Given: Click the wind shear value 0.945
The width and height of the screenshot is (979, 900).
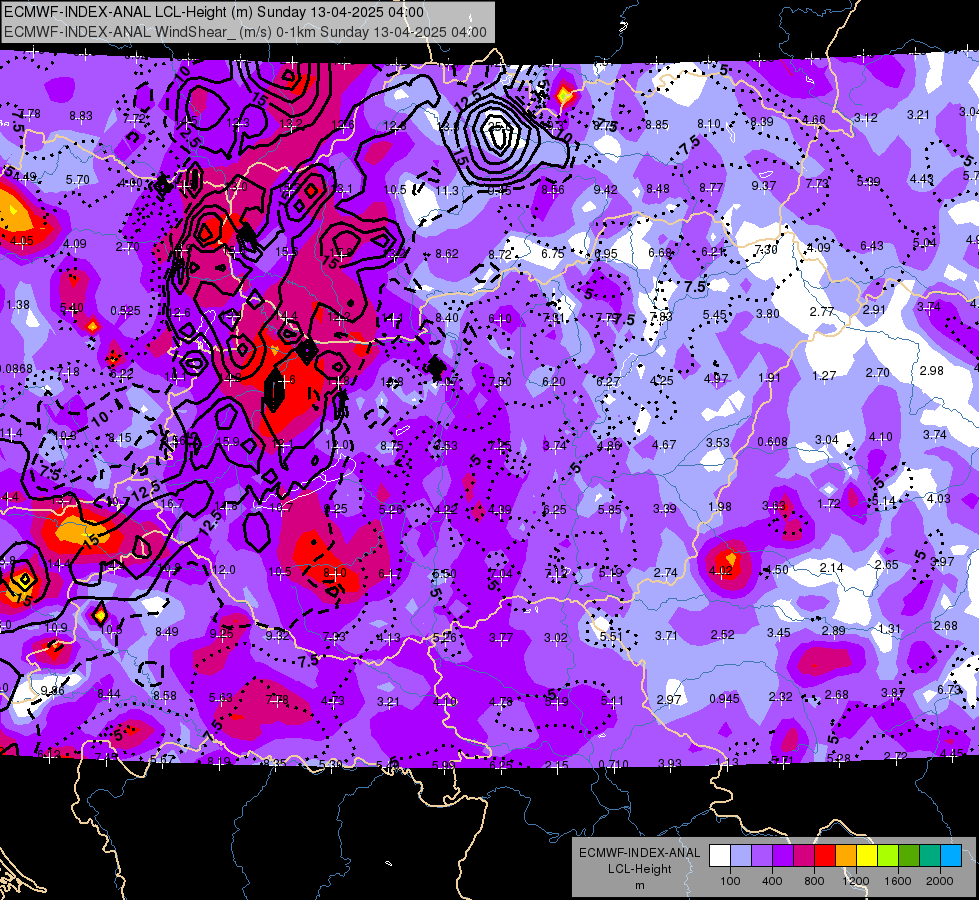Looking at the screenshot, I should coord(724,698).
